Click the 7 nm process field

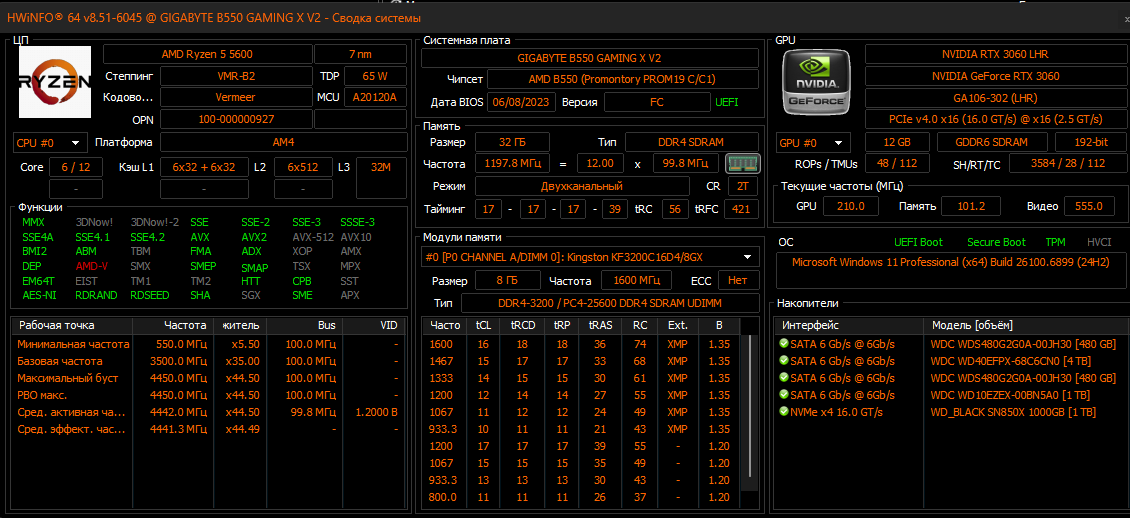click(x=360, y=54)
